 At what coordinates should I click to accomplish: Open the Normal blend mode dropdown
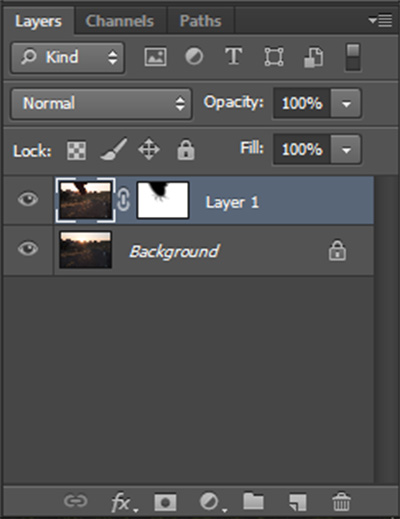(101, 103)
